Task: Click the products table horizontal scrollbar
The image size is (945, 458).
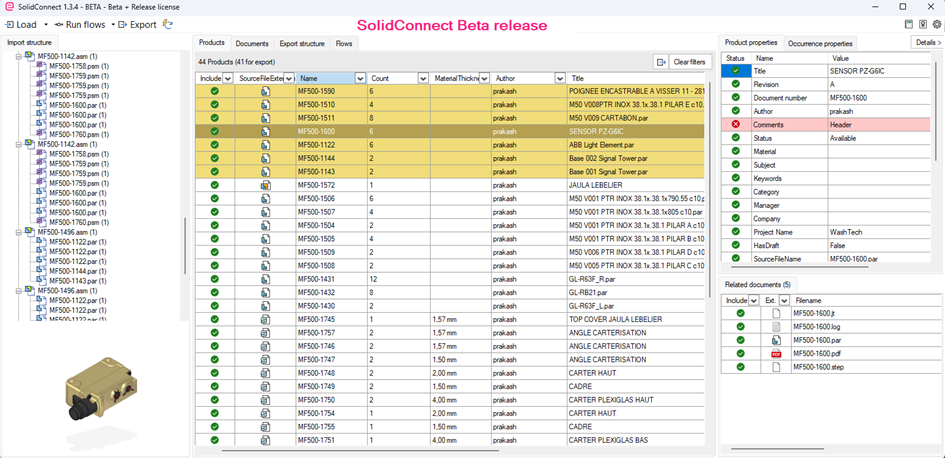Action: click(x=360, y=450)
